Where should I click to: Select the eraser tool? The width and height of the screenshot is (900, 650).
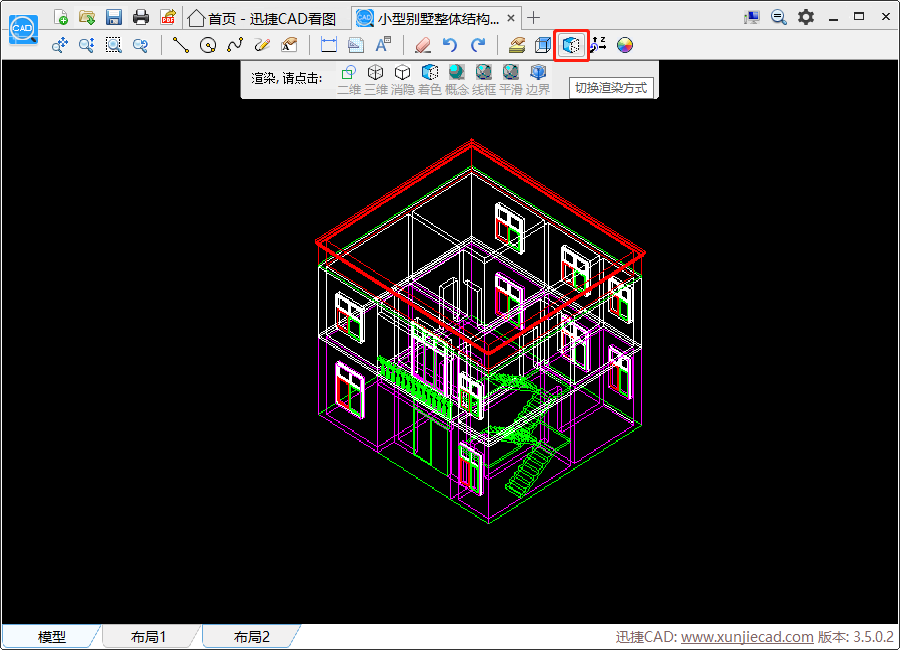423,45
